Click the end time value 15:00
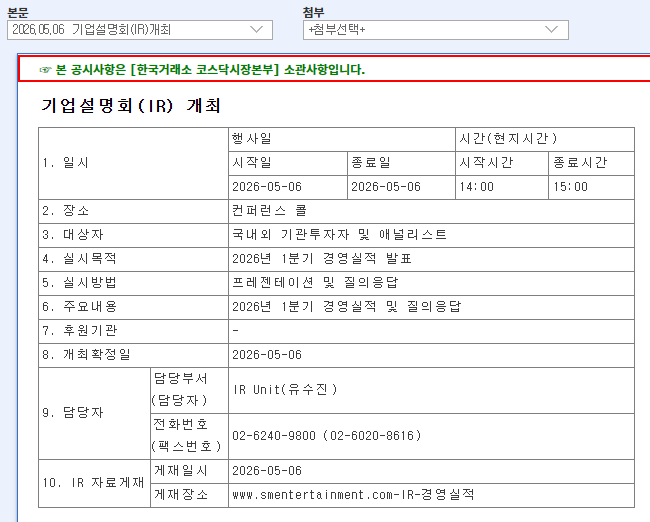650x522 pixels. click(x=571, y=187)
